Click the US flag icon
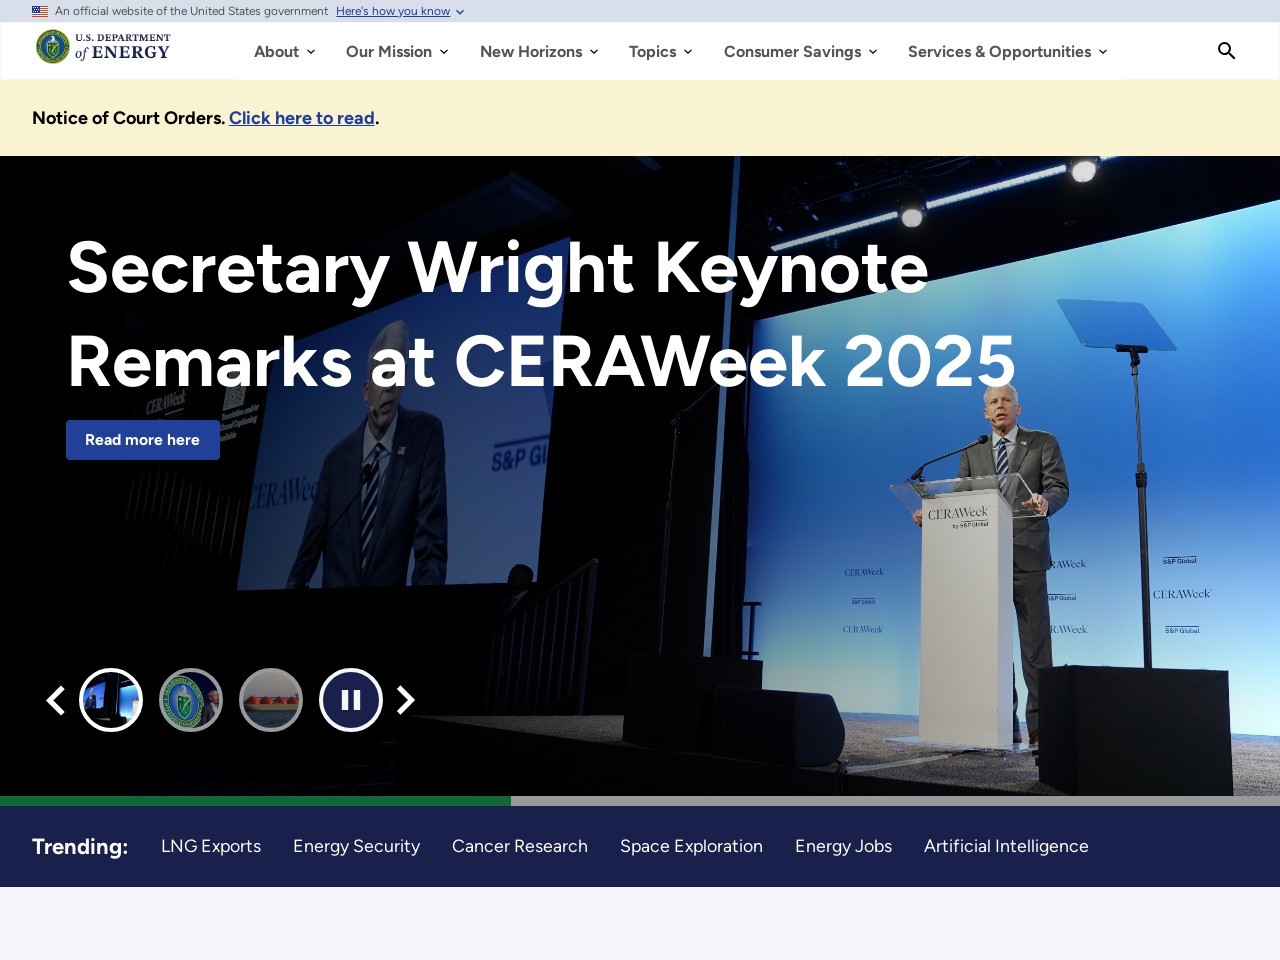 [40, 11]
